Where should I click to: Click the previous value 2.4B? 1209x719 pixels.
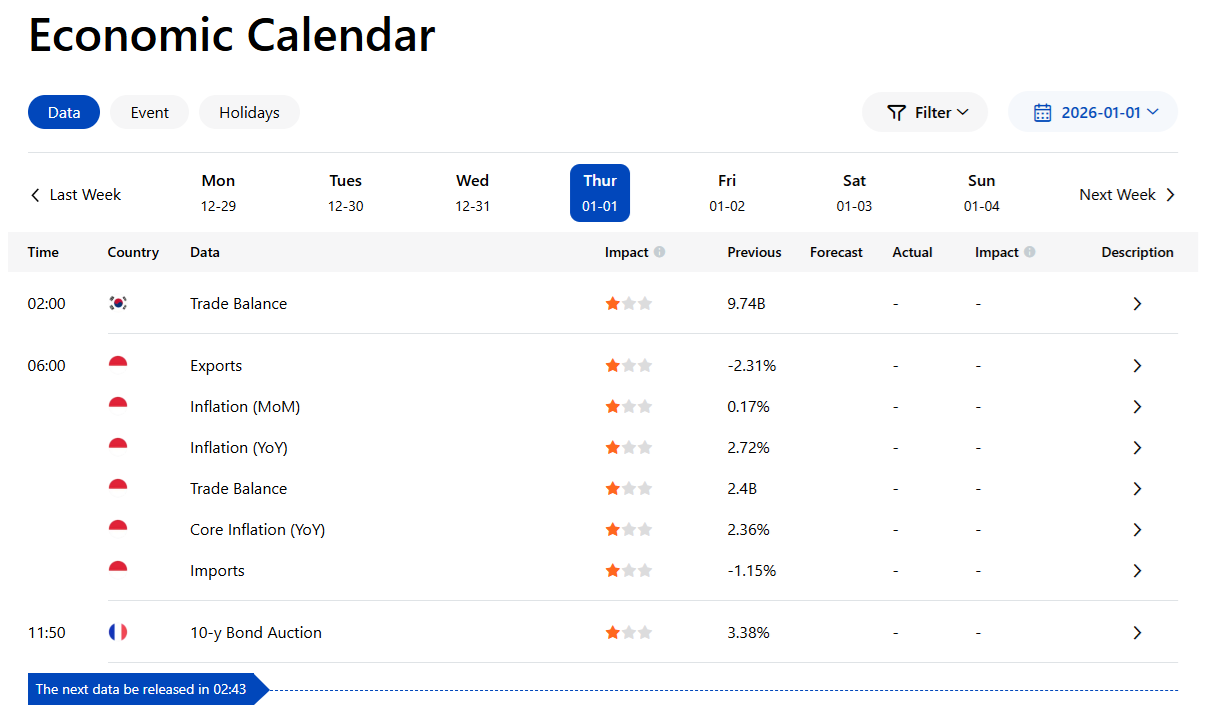(x=742, y=488)
